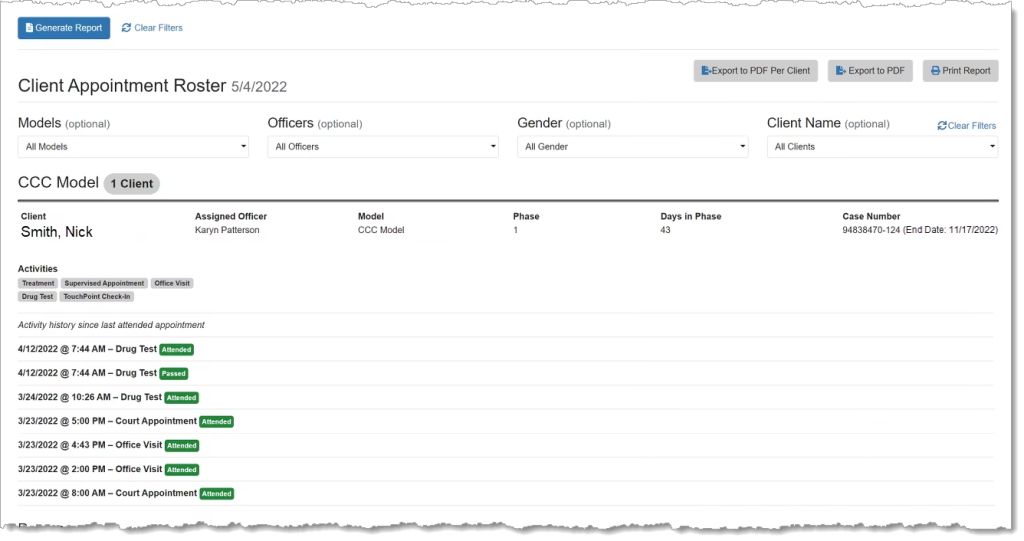Click Attended badge on 3/24/2022 Drug Test
The width and height of the screenshot is (1024, 541).
coord(182,398)
